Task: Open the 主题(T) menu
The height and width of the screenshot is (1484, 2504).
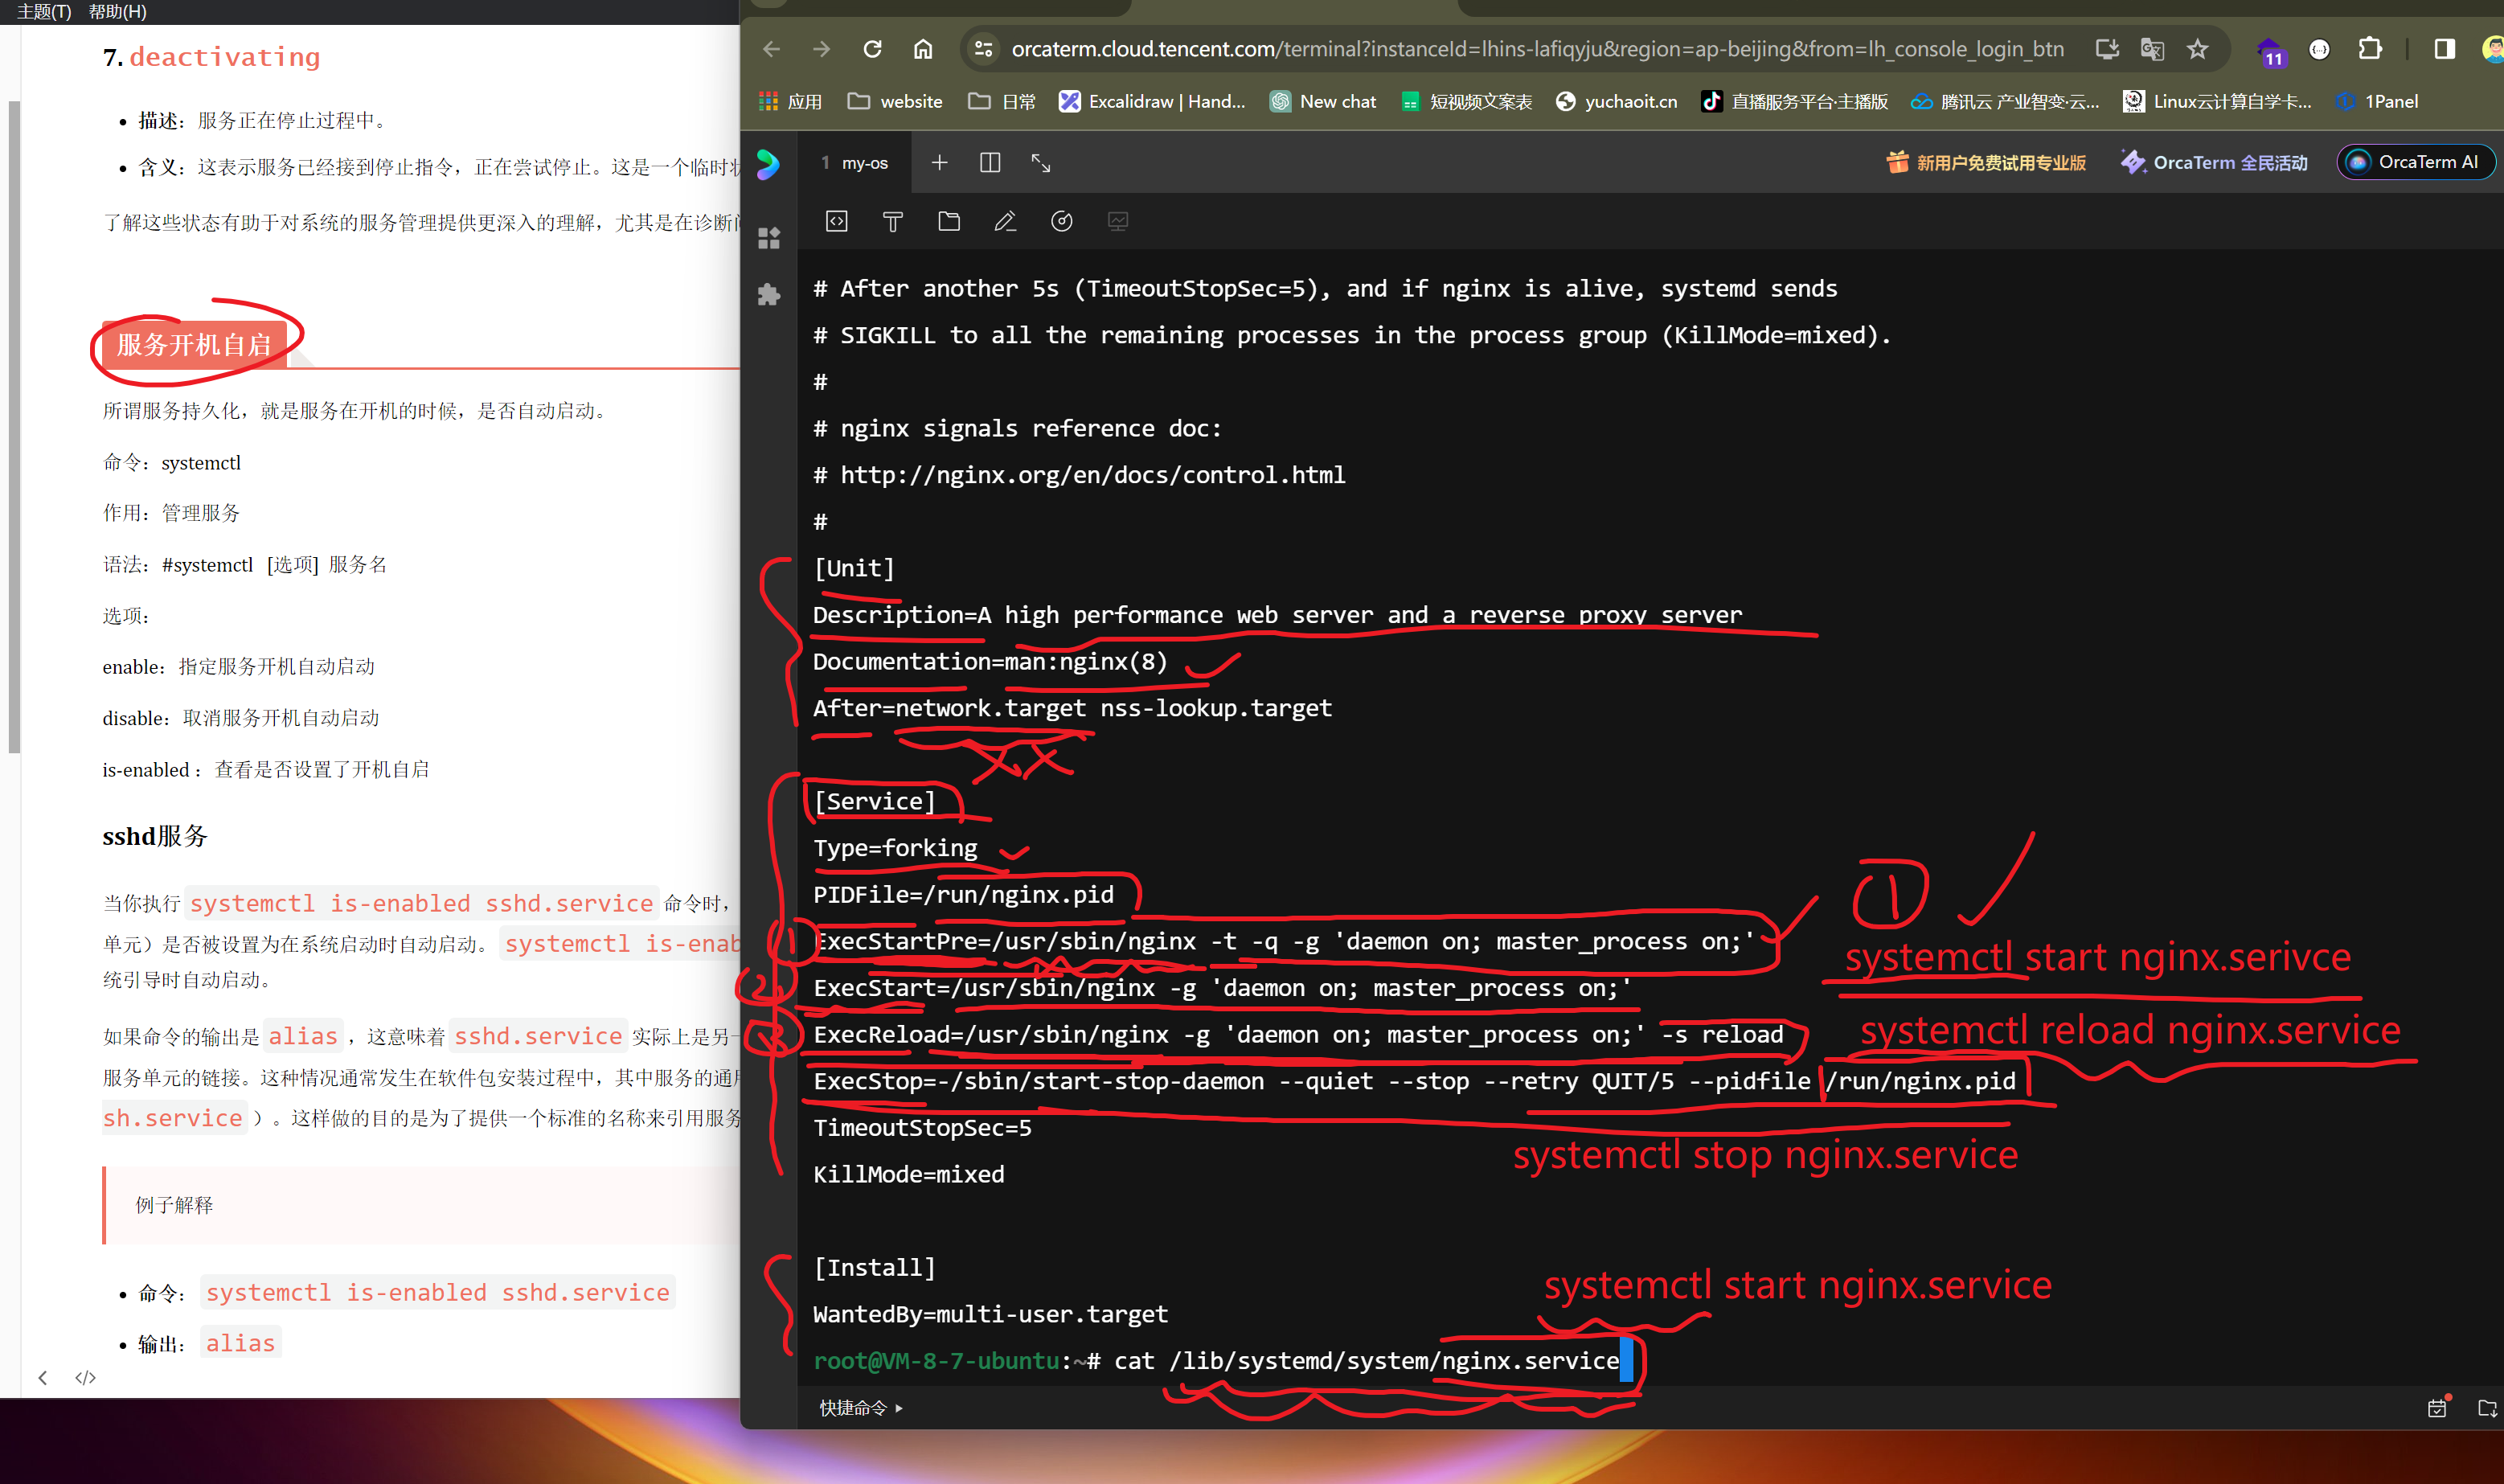Action: coord(44,11)
